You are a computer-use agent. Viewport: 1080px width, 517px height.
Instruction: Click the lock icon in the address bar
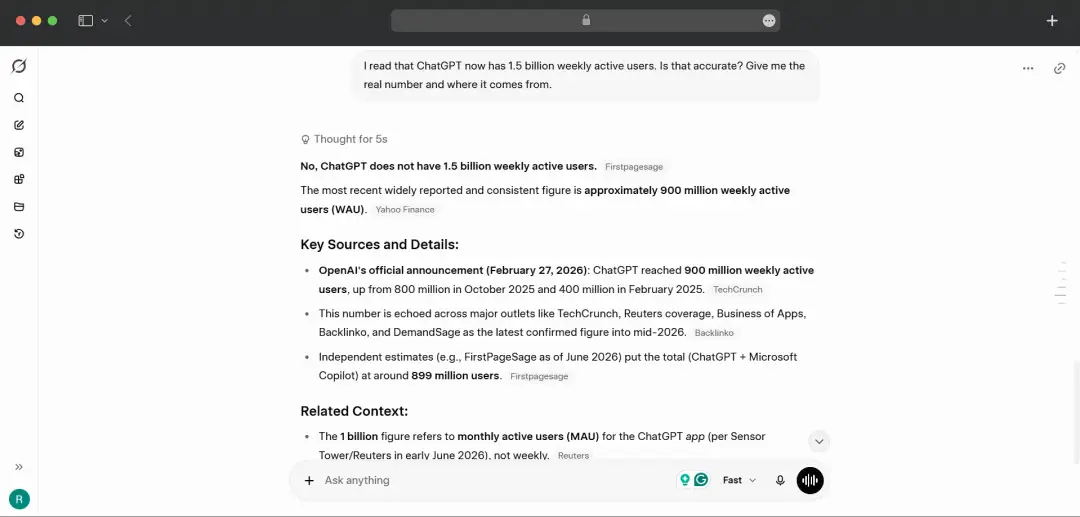(586, 21)
